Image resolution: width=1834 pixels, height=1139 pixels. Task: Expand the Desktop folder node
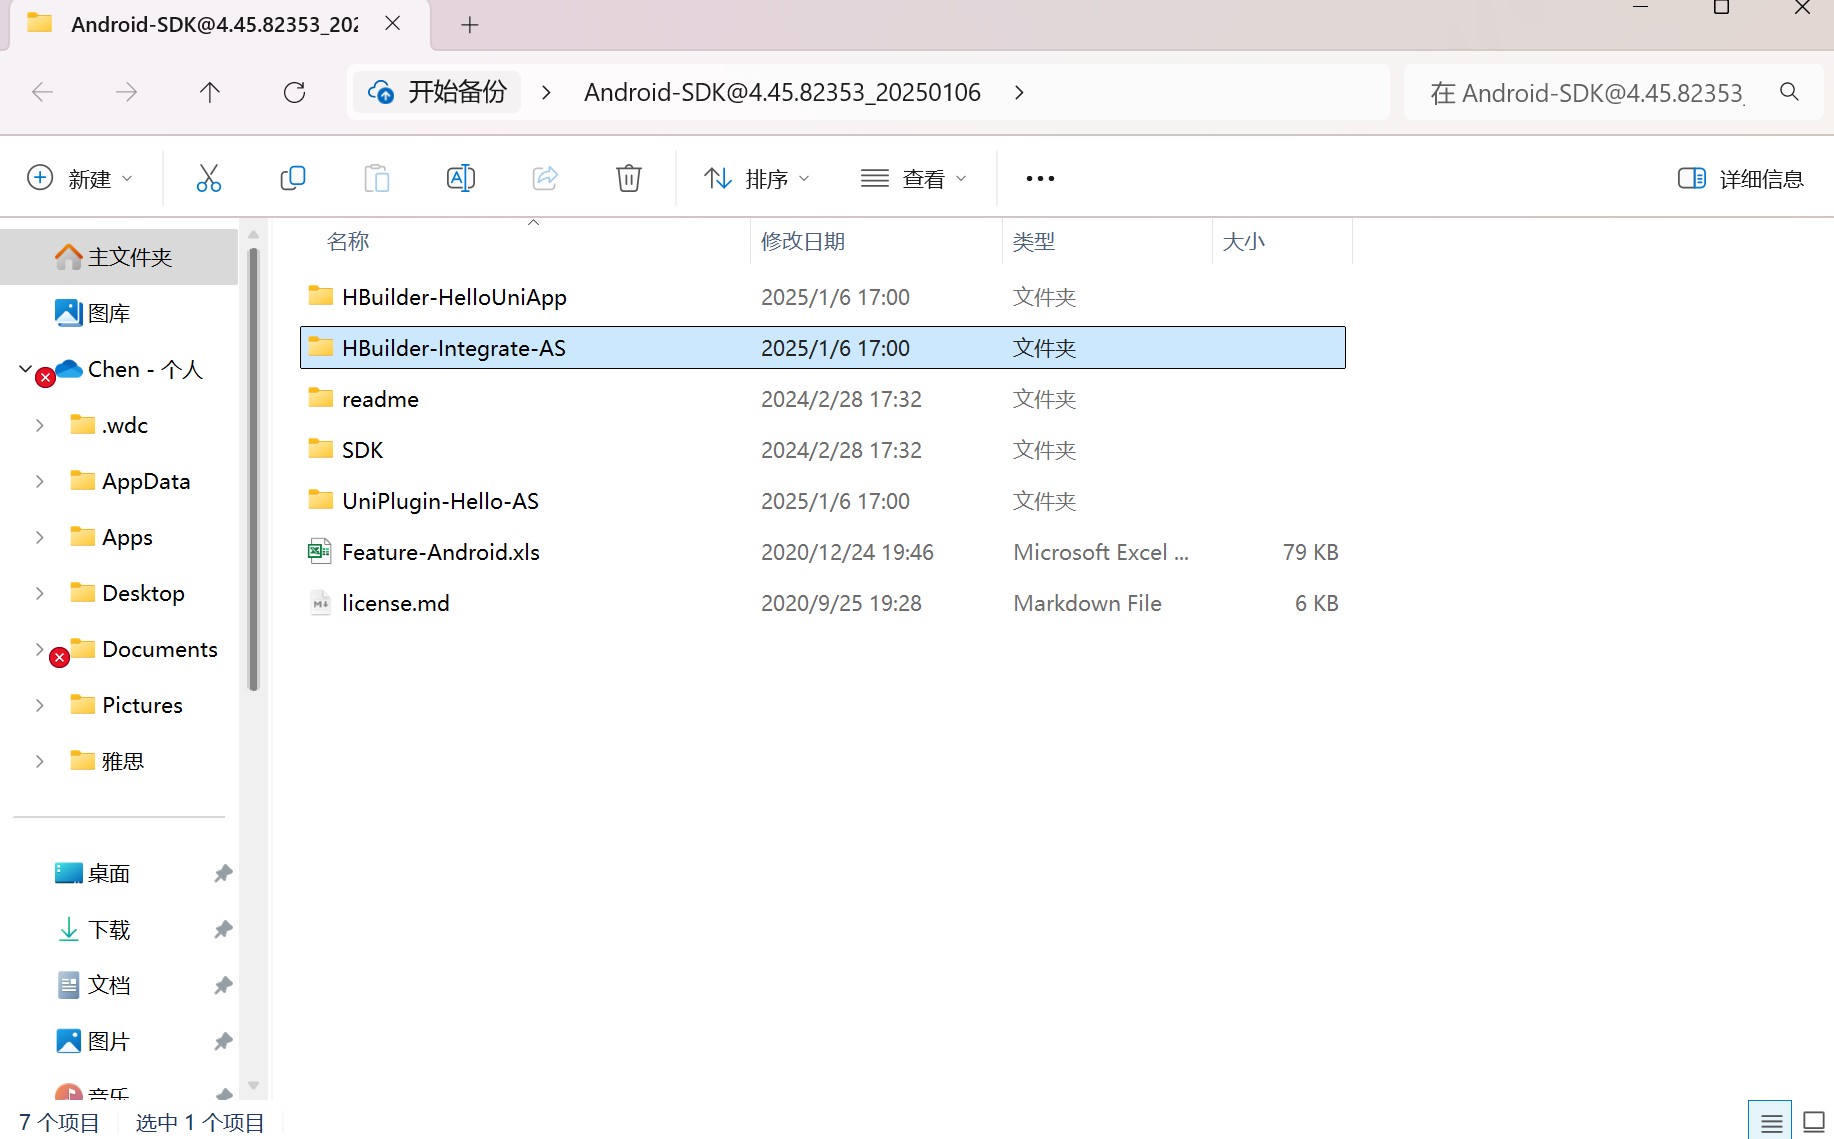(x=40, y=593)
